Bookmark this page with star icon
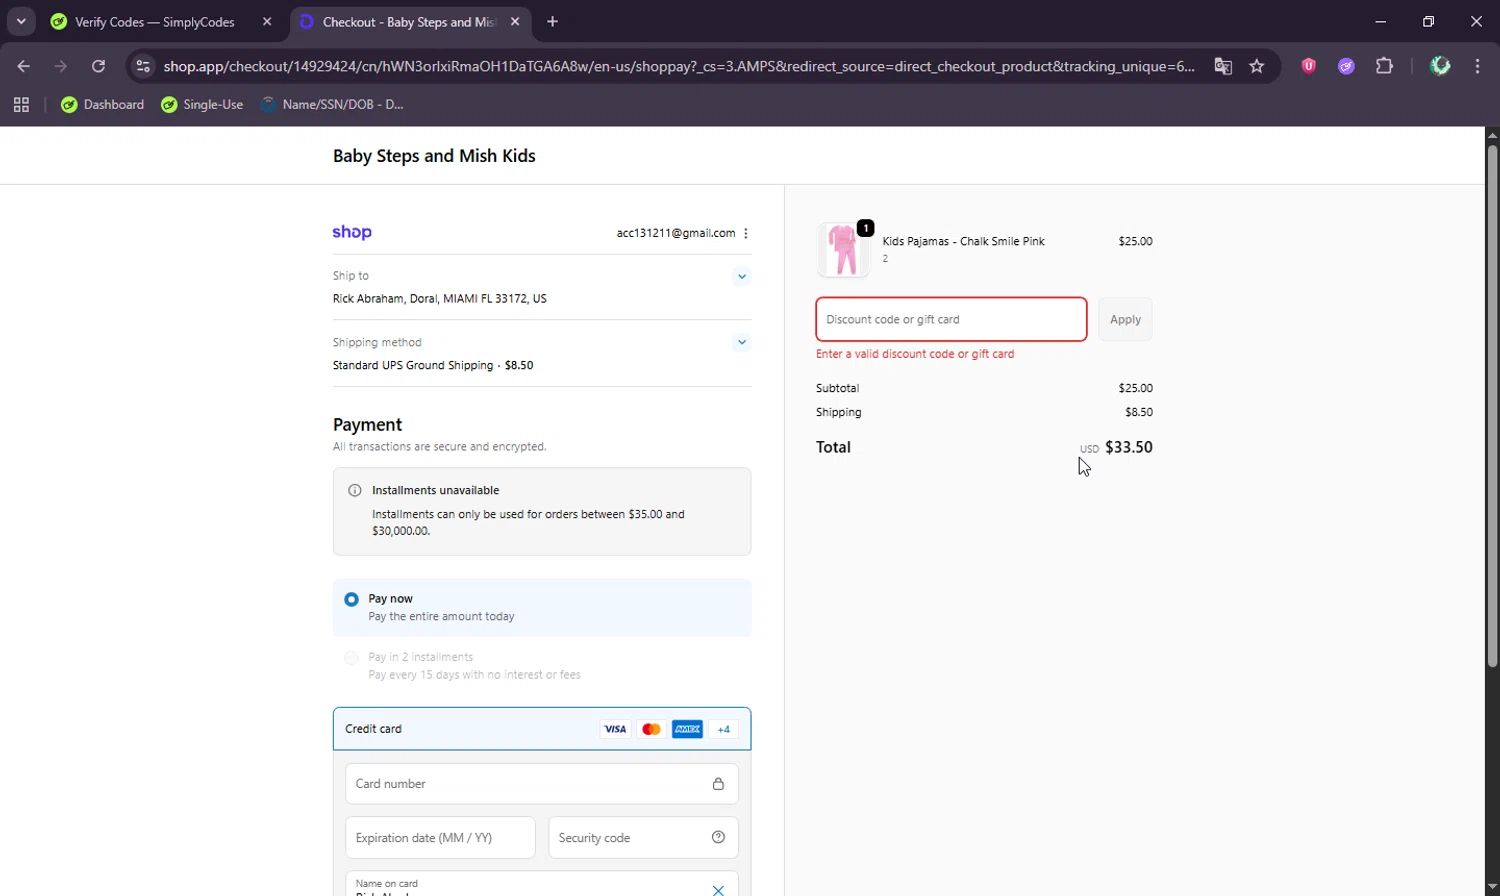This screenshot has width=1500, height=896. (x=1257, y=66)
